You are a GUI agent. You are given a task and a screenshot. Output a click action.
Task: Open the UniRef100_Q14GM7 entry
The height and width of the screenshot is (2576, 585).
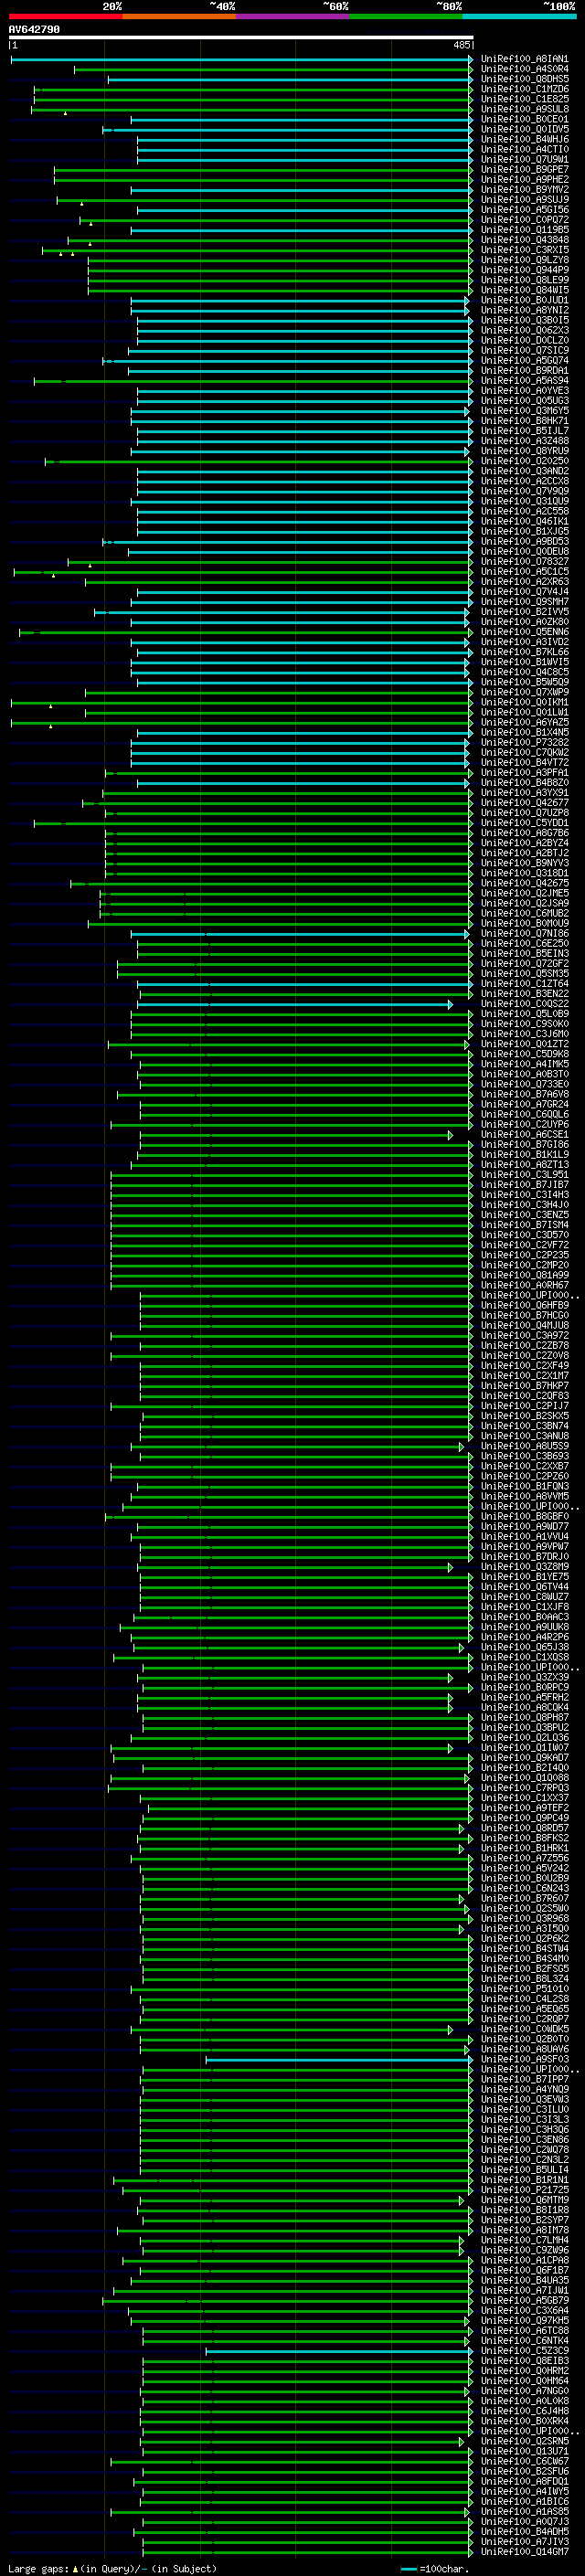(524, 2552)
